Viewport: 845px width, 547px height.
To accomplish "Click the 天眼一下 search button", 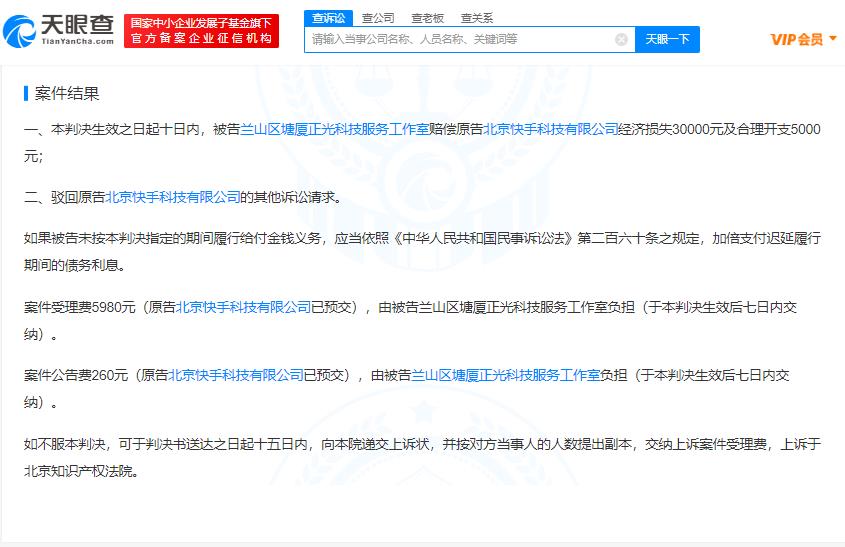I will 667,39.
